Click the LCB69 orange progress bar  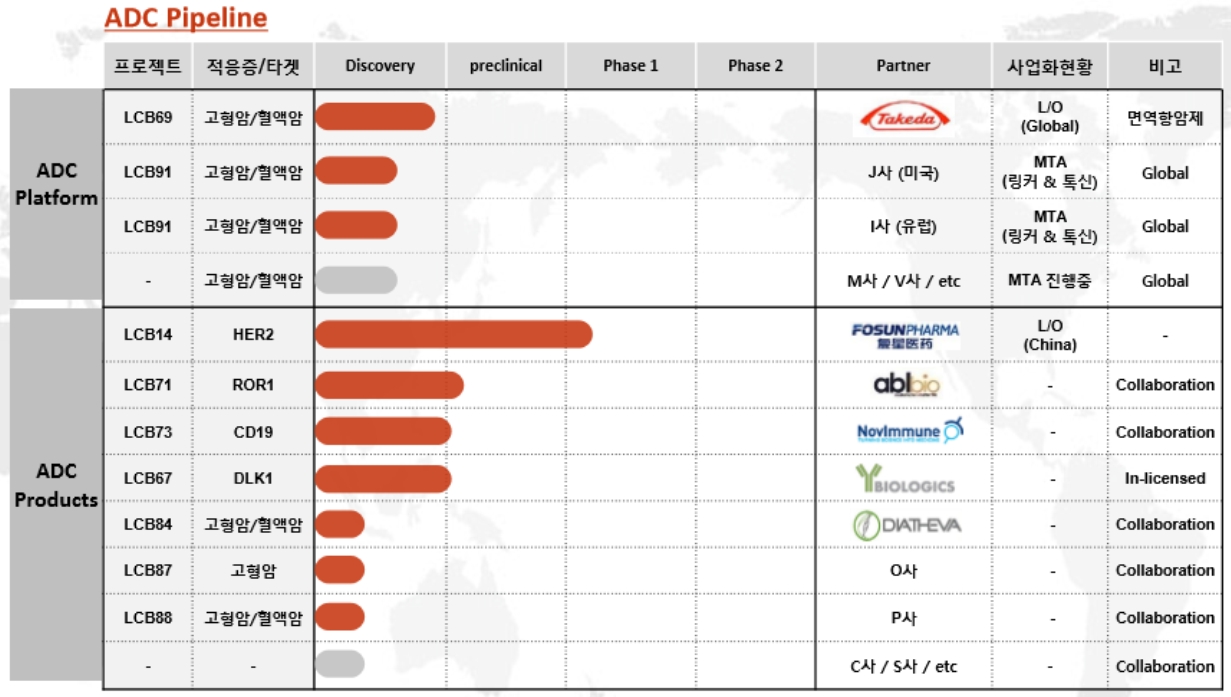tap(375, 117)
